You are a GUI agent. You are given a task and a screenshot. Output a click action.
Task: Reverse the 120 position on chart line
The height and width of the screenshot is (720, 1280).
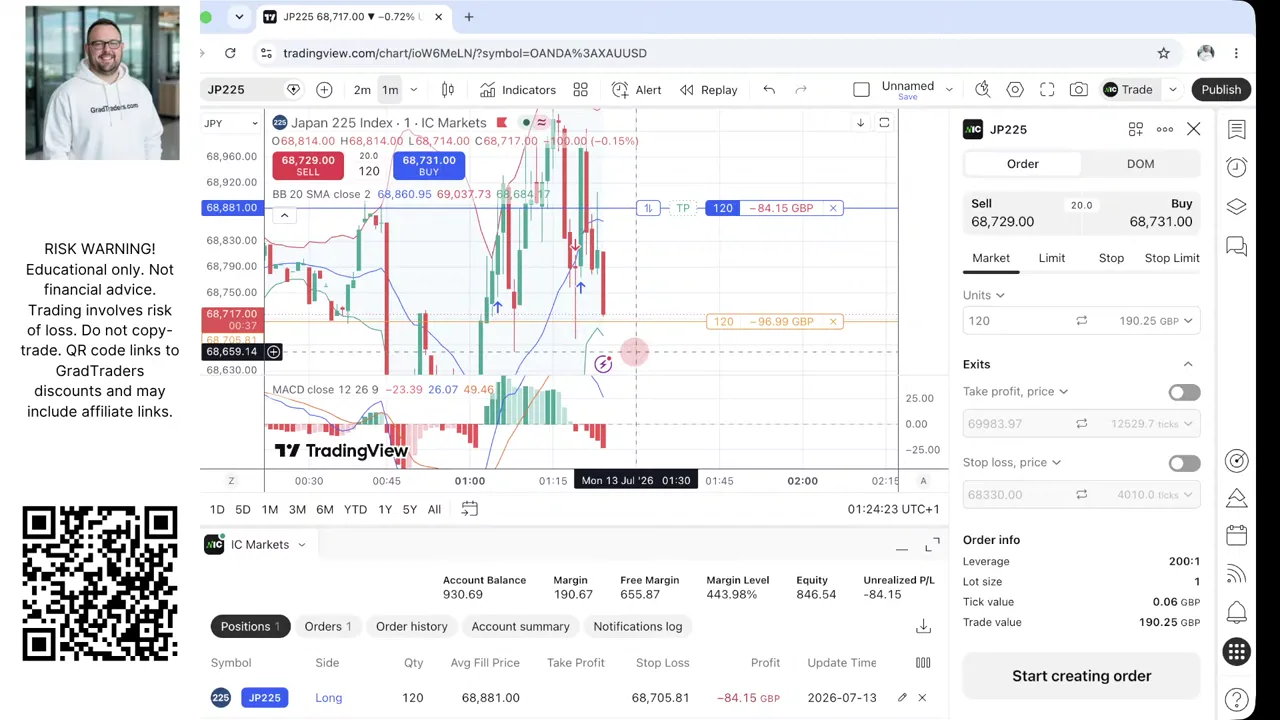648,208
